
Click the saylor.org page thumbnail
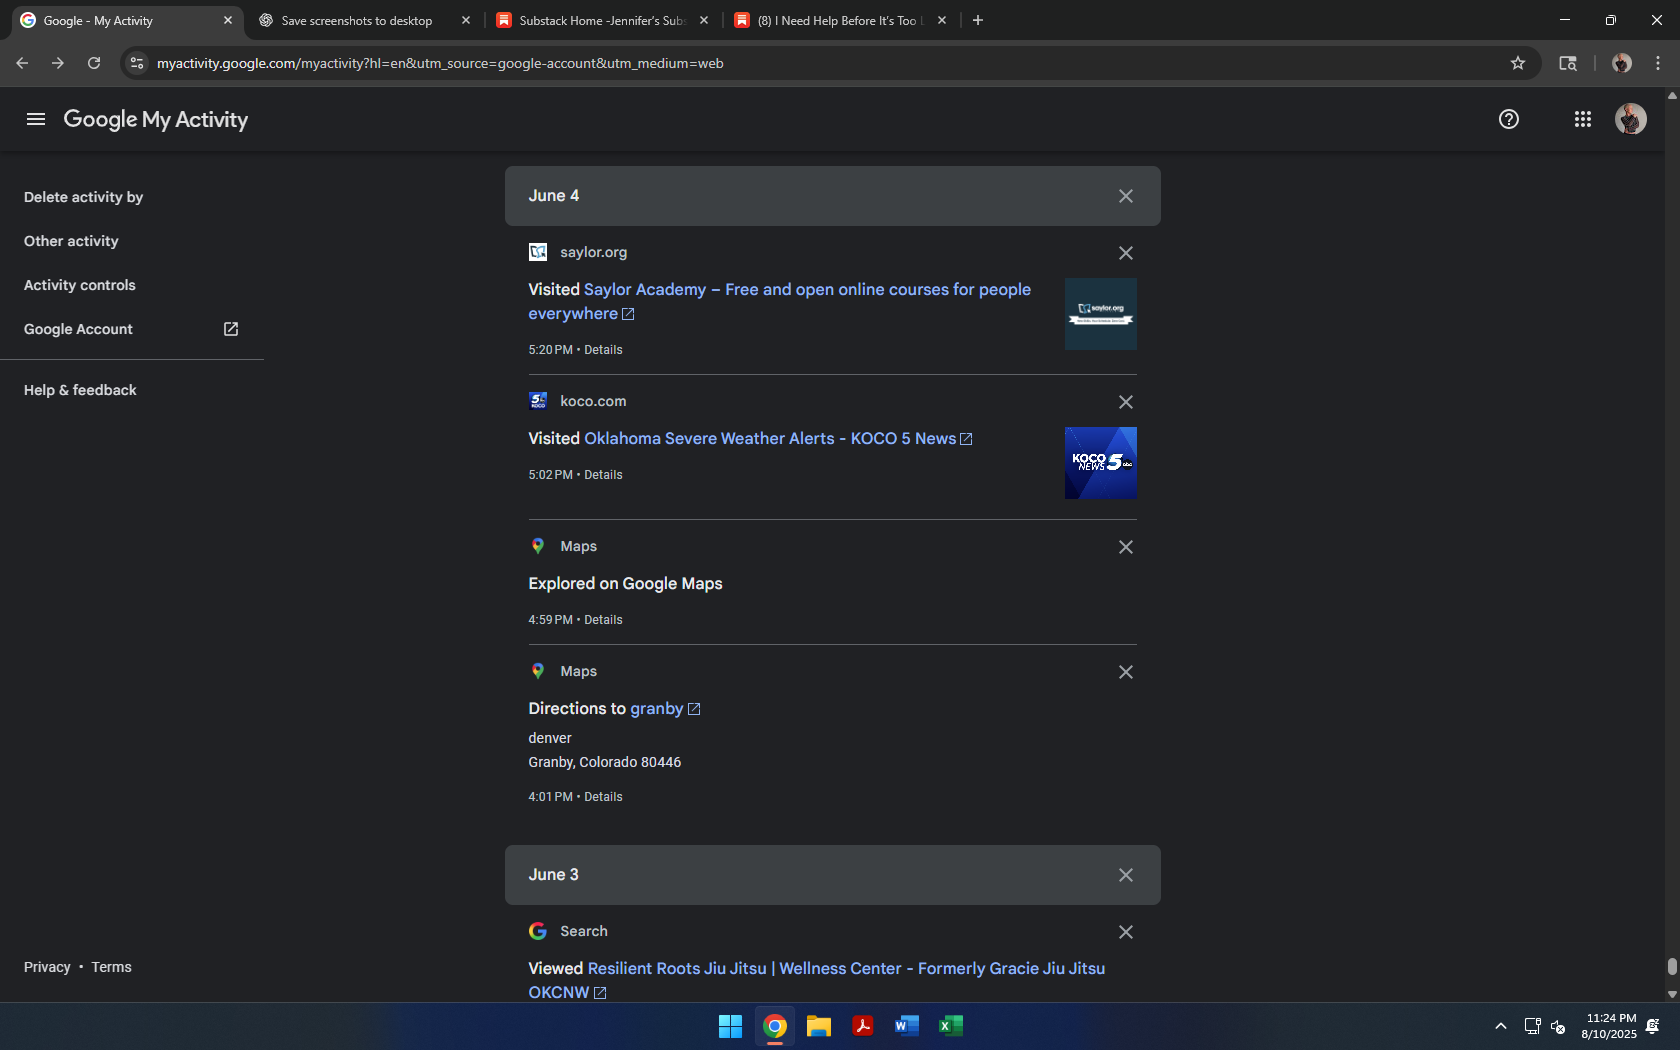(x=1101, y=314)
